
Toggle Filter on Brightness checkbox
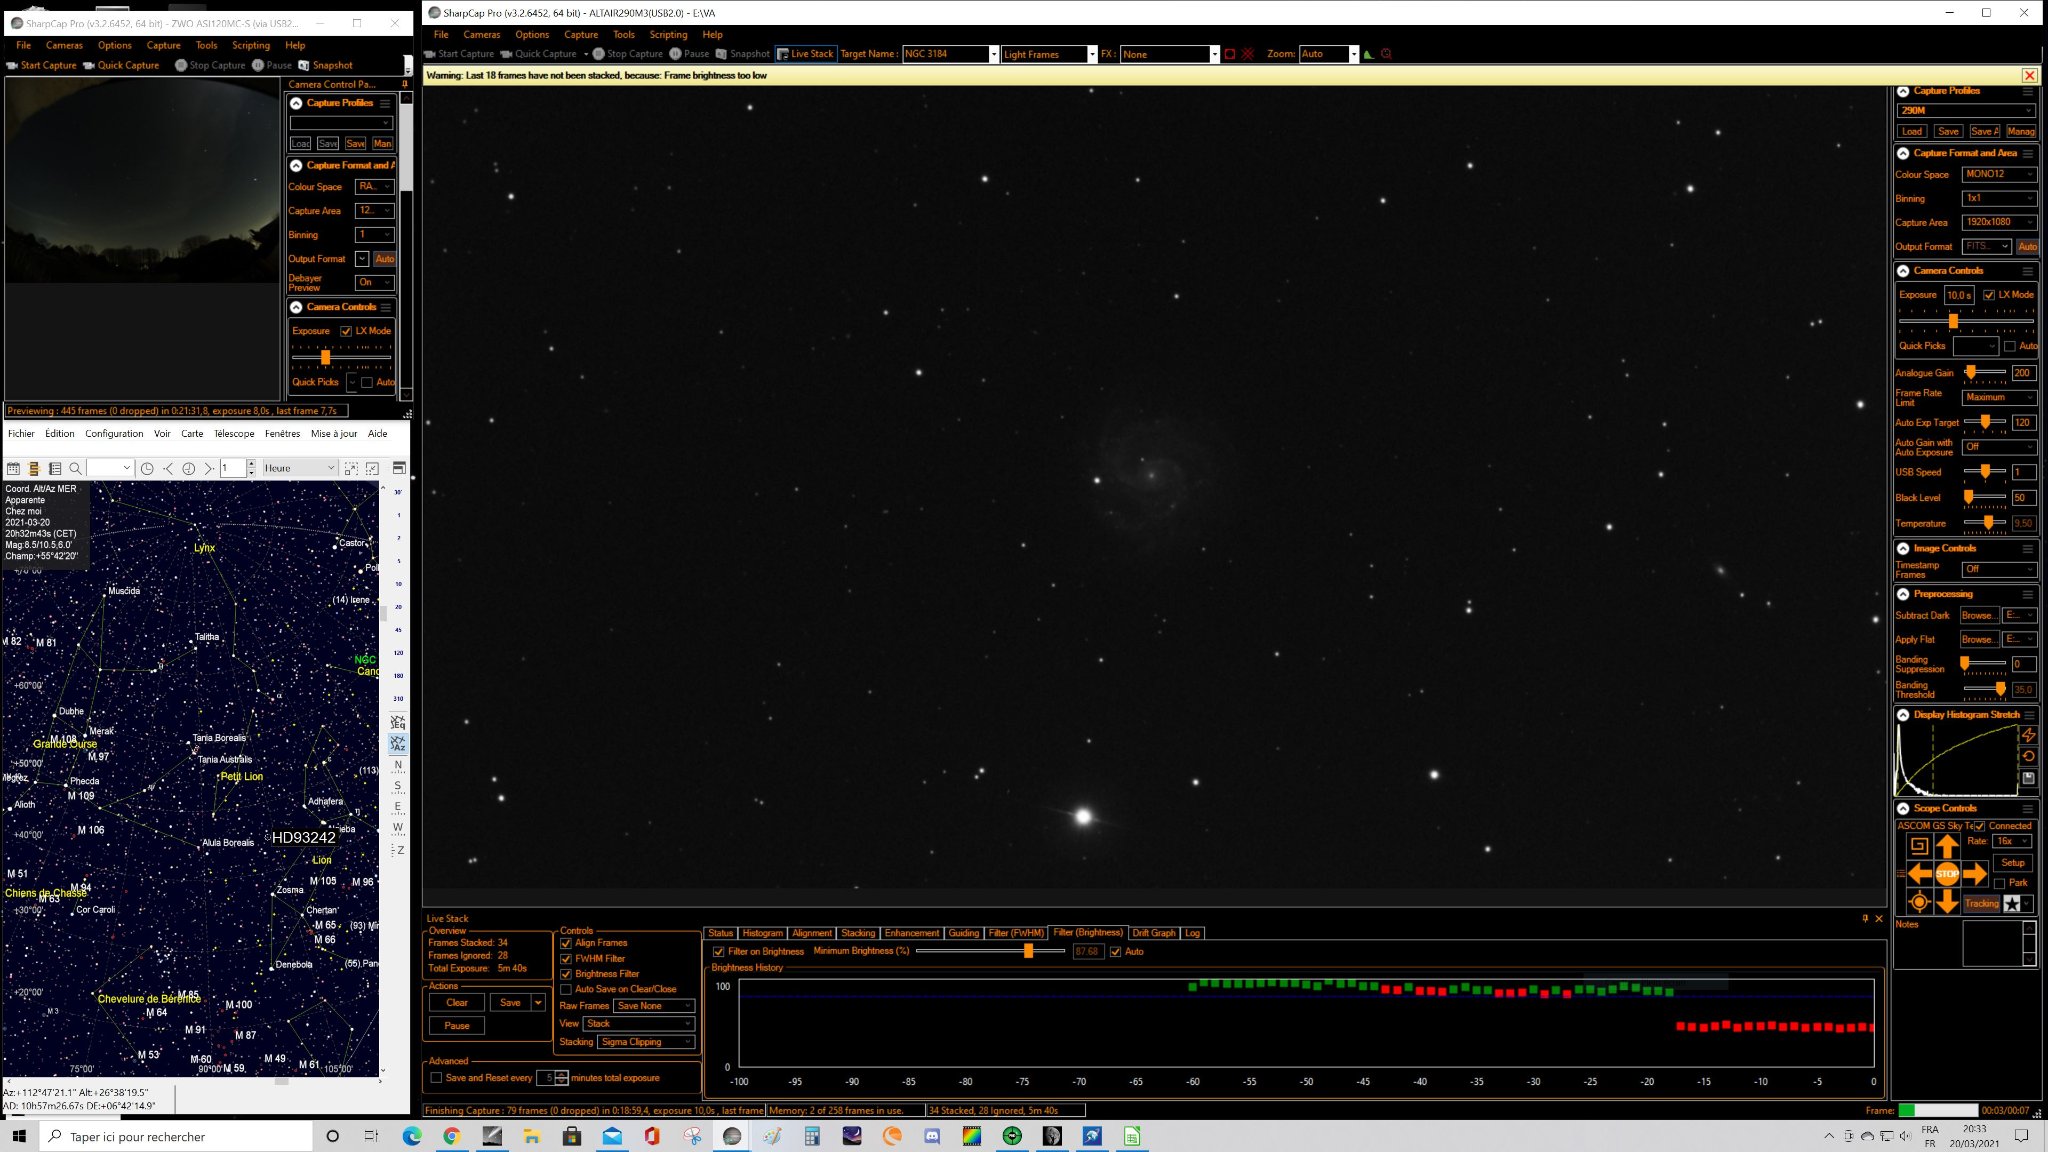pos(718,952)
